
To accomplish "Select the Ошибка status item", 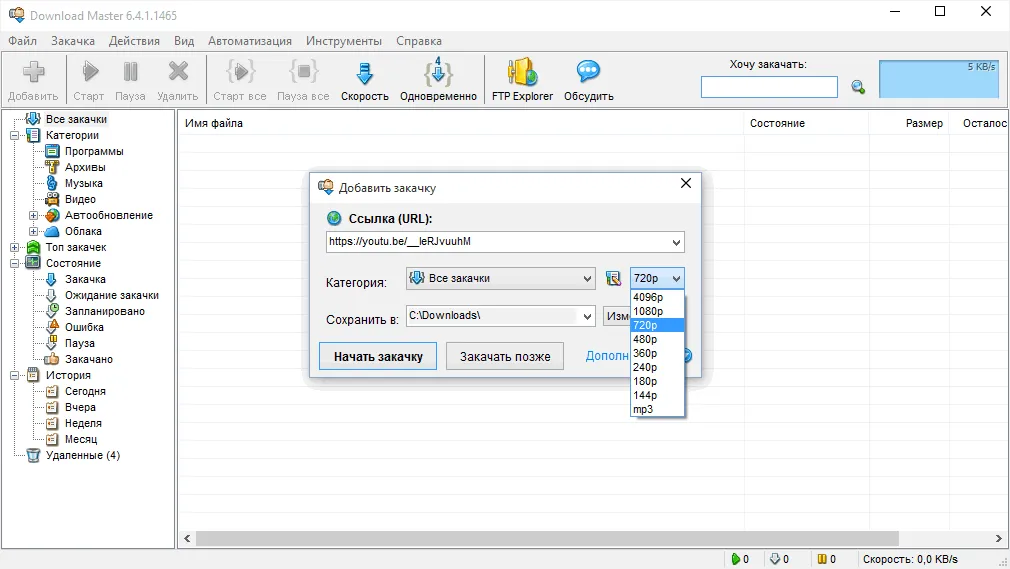I will click(x=84, y=327).
